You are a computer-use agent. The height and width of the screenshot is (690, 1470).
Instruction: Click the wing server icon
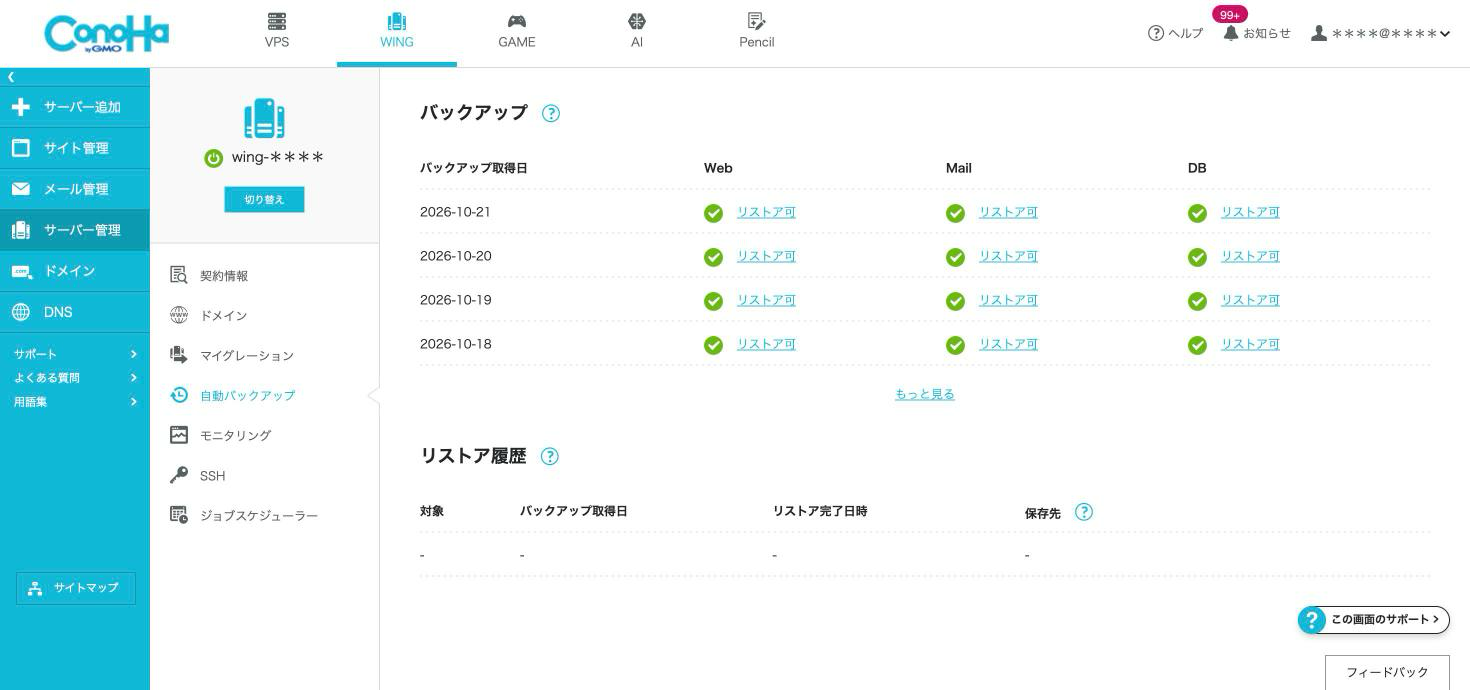[264, 118]
